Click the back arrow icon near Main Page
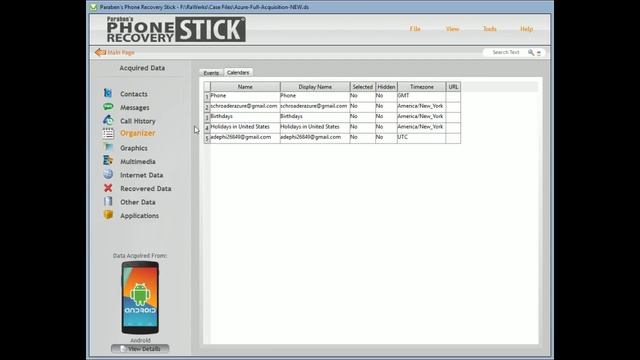The height and width of the screenshot is (360, 640). (x=100, y=52)
